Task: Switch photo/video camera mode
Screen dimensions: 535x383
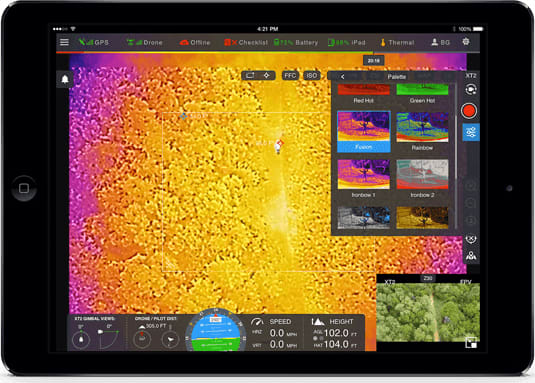Action: click(471, 90)
